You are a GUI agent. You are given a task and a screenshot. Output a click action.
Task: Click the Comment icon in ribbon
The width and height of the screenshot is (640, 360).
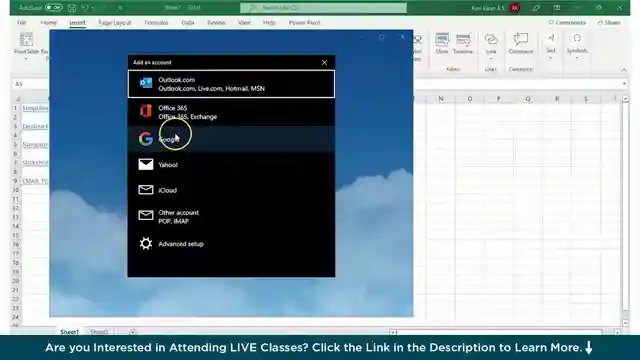(x=521, y=43)
